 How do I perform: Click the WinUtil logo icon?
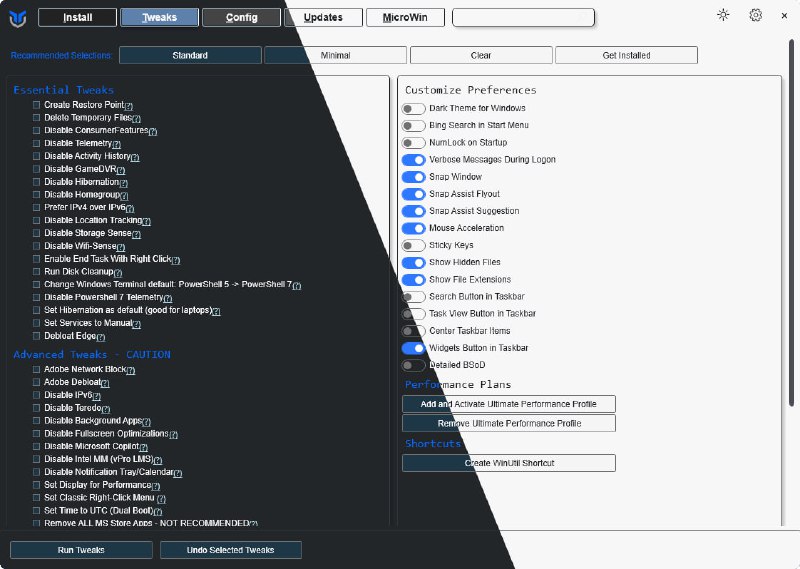pos(17,16)
